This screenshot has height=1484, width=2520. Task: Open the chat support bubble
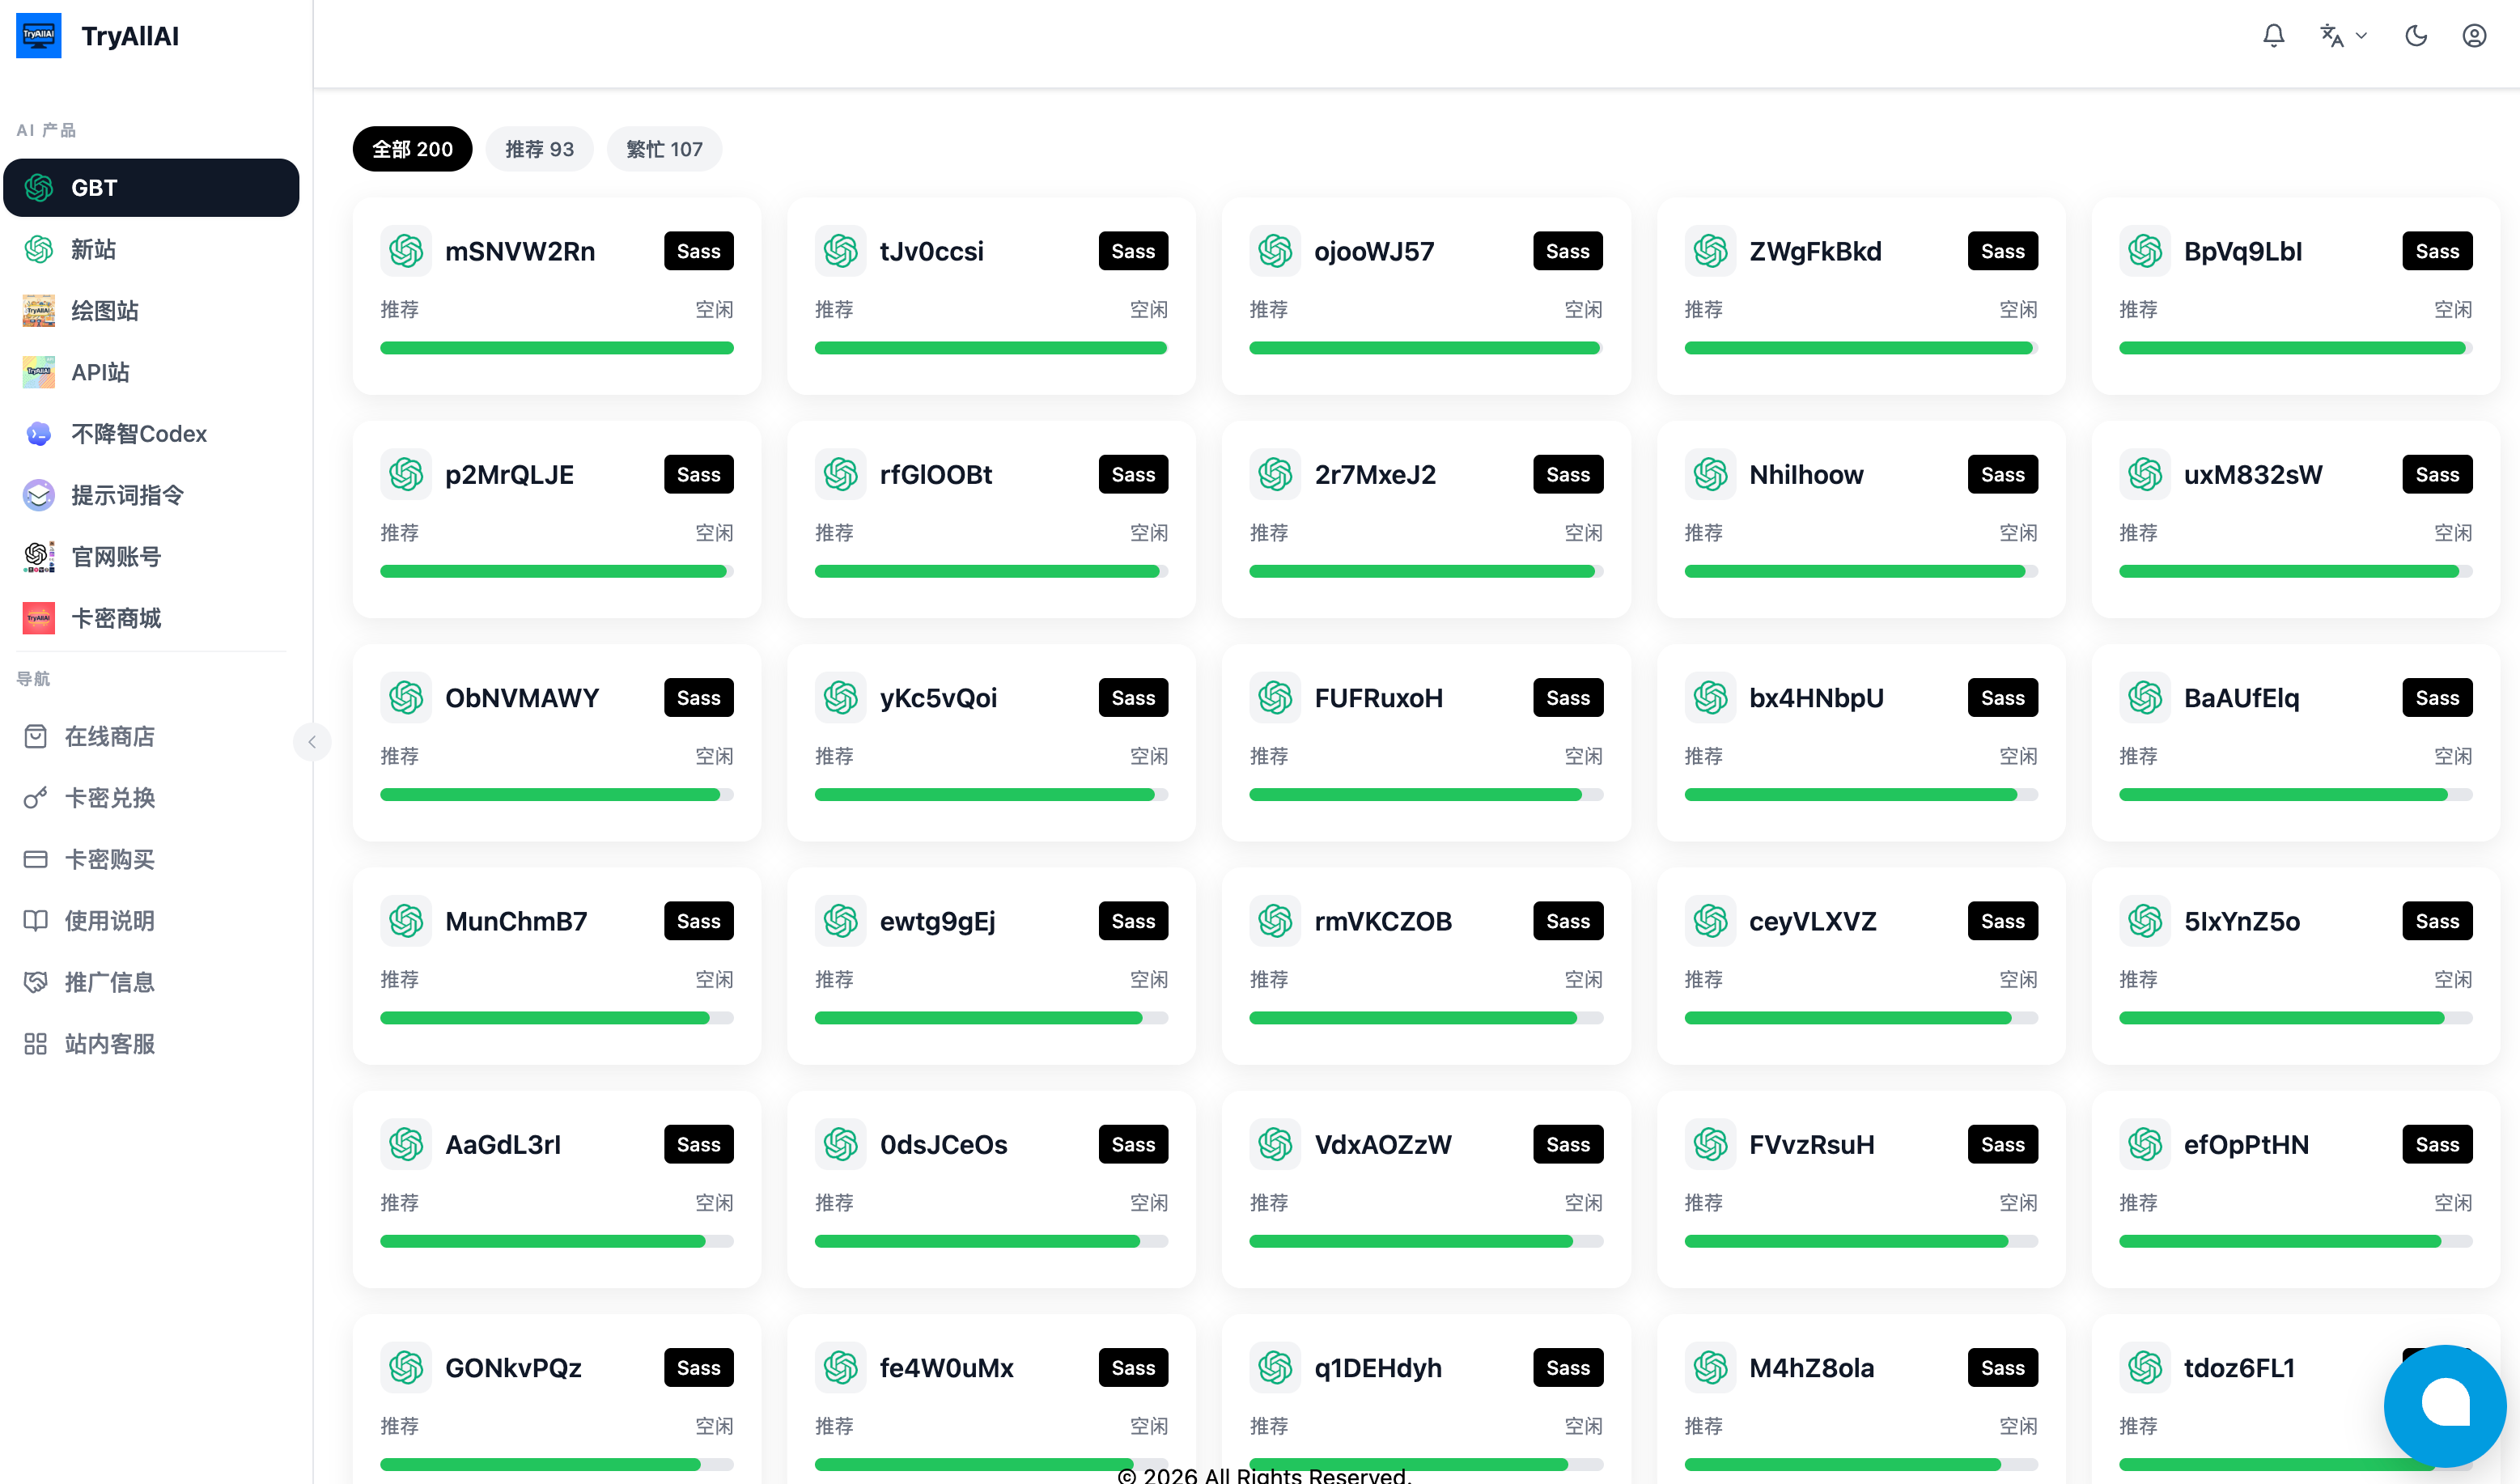coord(2444,1405)
